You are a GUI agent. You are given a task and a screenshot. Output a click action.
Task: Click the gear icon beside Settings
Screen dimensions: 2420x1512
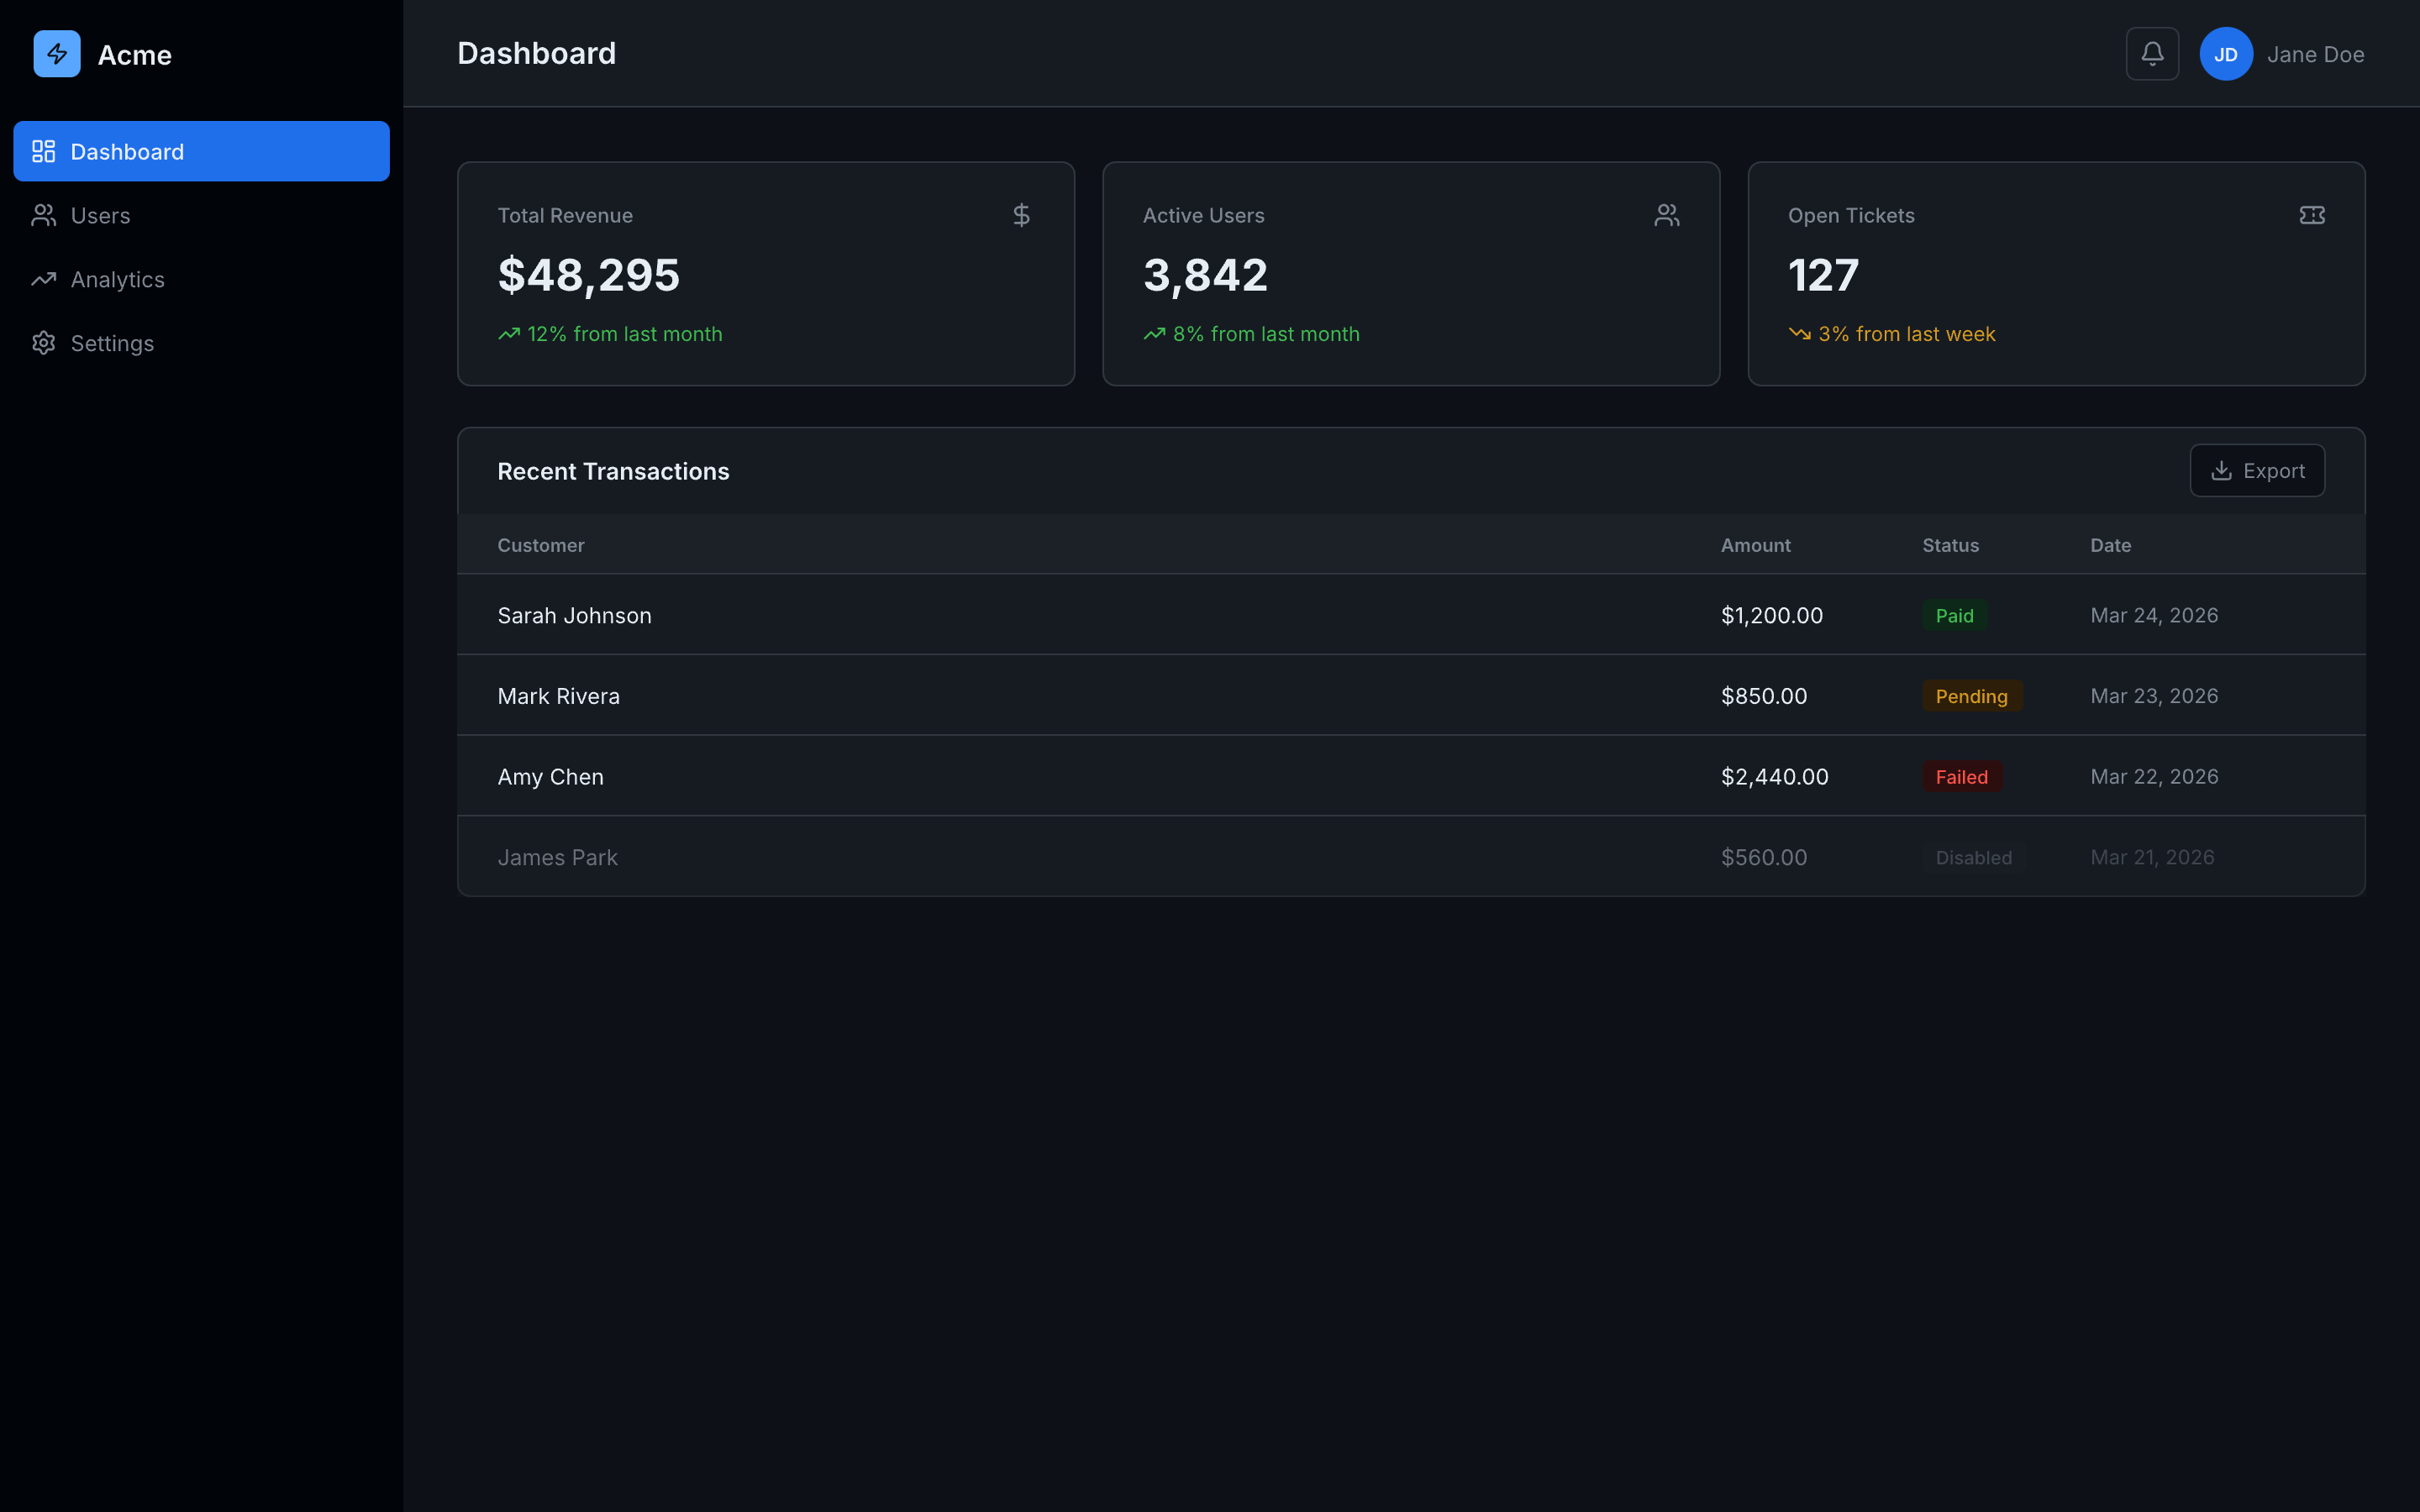coord(43,343)
